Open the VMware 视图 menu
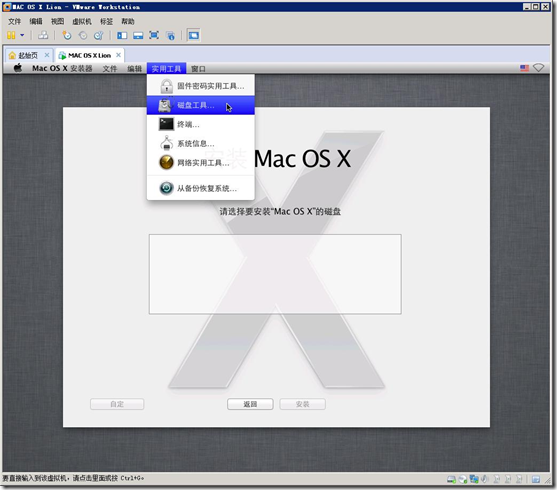The height and width of the screenshot is (490, 557). pos(57,21)
